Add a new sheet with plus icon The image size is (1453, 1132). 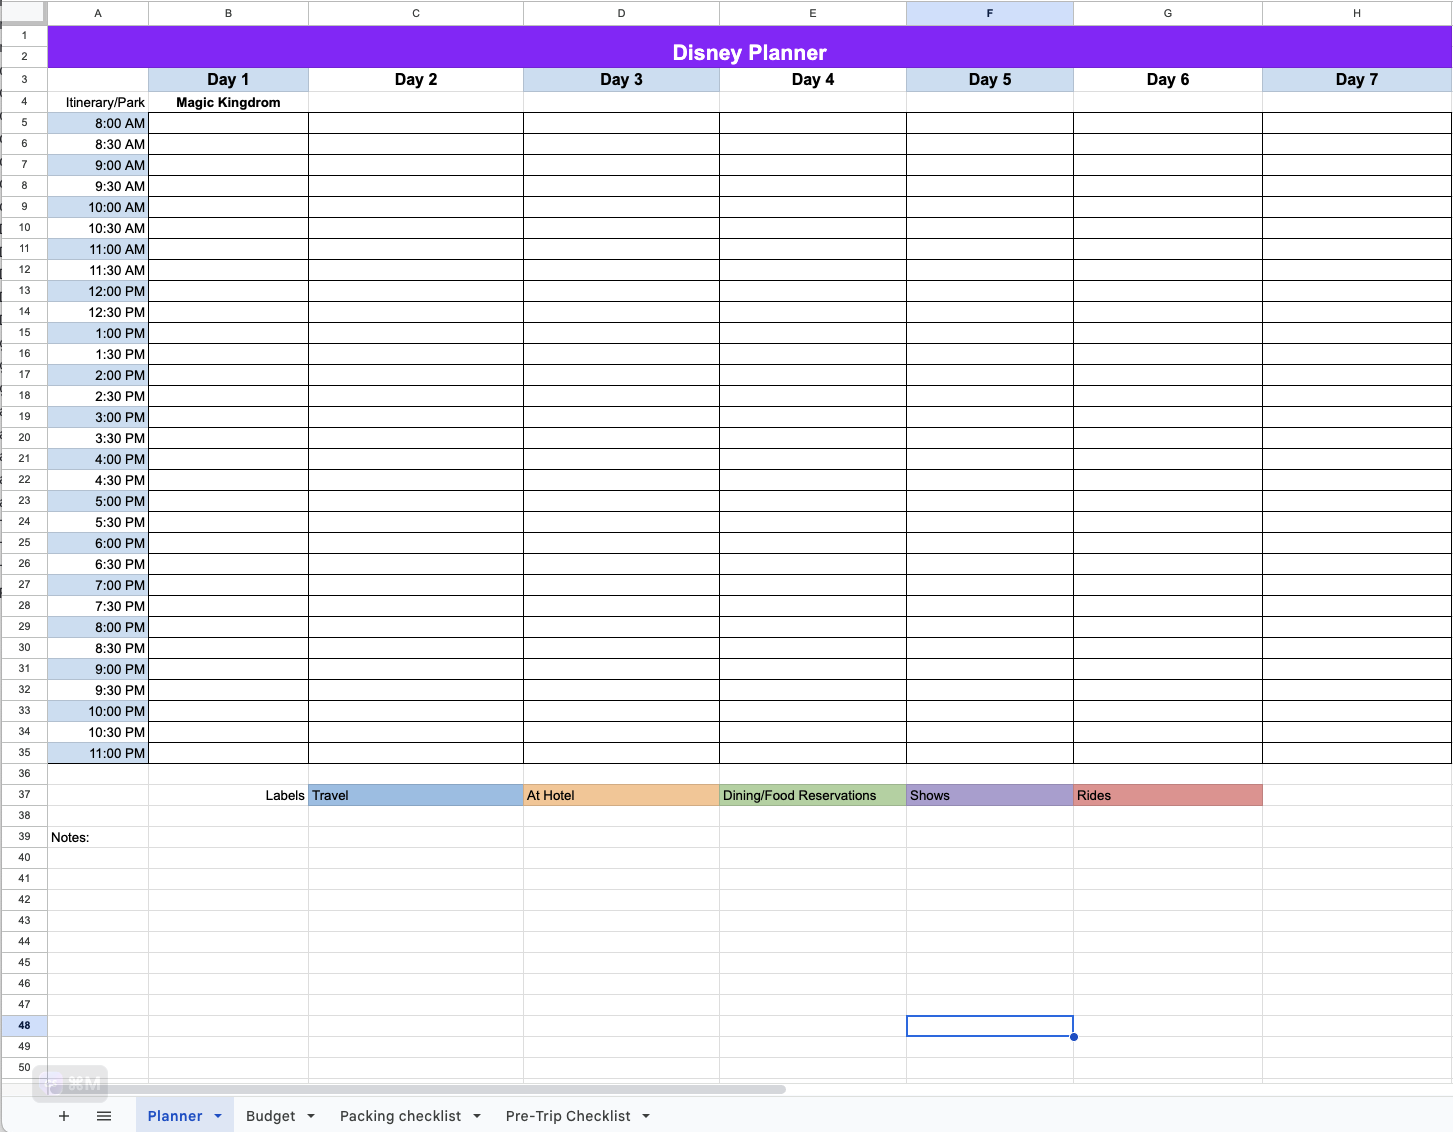pyautogui.click(x=64, y=1116)
